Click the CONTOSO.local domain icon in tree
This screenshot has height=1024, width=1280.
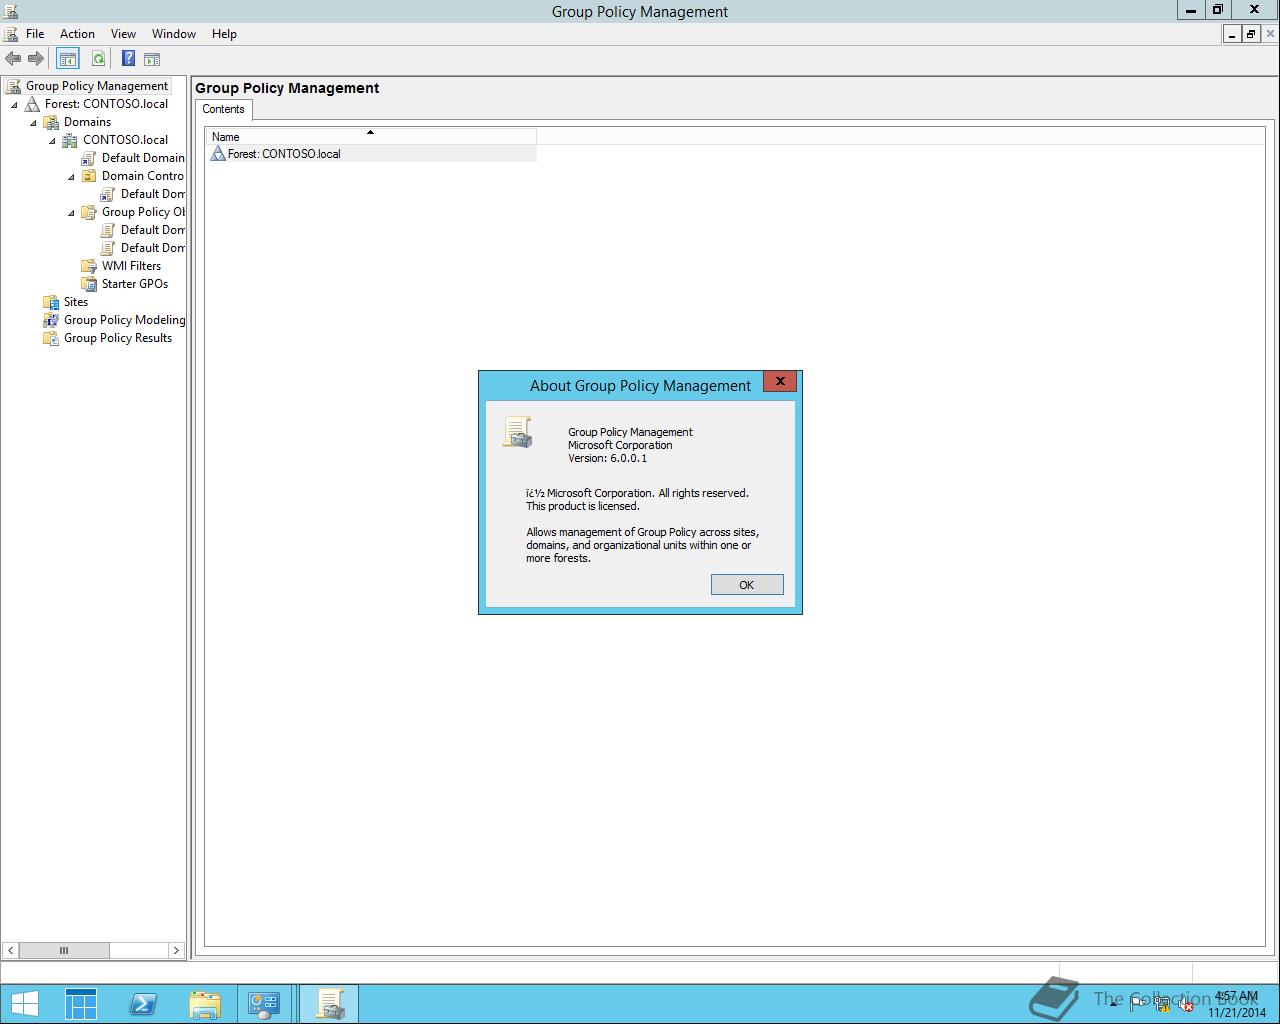tap(70, 140)
